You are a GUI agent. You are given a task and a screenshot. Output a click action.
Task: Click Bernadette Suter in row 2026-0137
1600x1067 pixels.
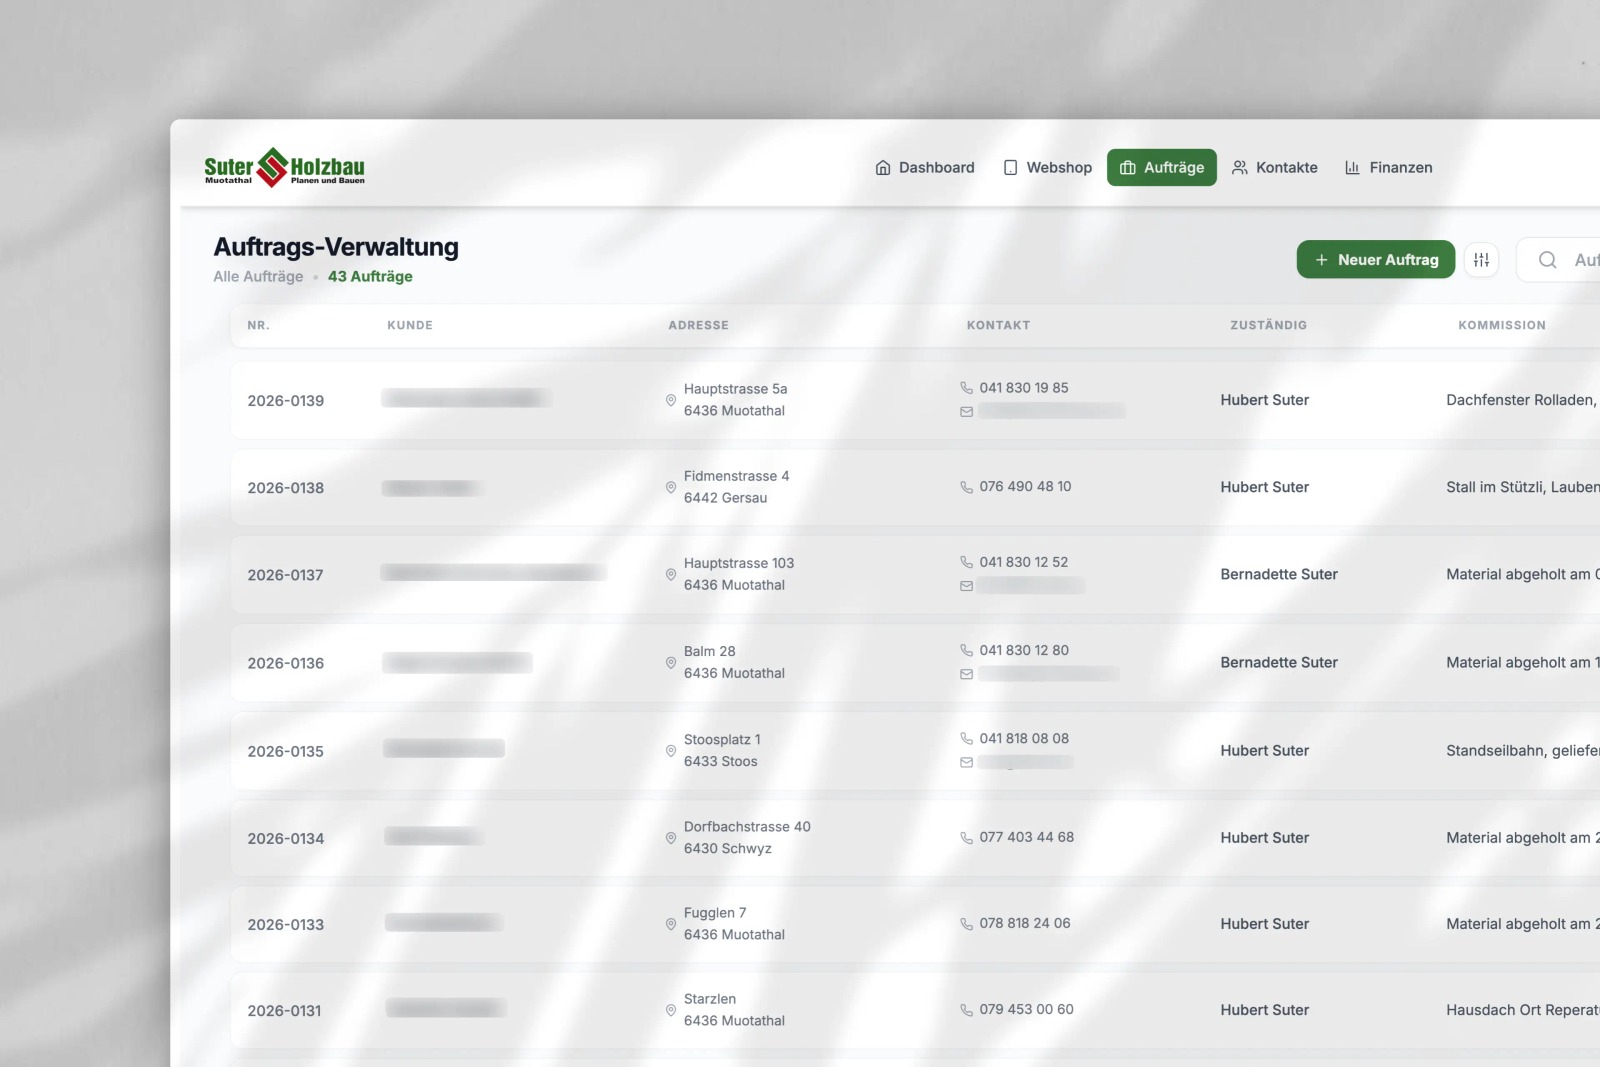tap(1279, 574)
